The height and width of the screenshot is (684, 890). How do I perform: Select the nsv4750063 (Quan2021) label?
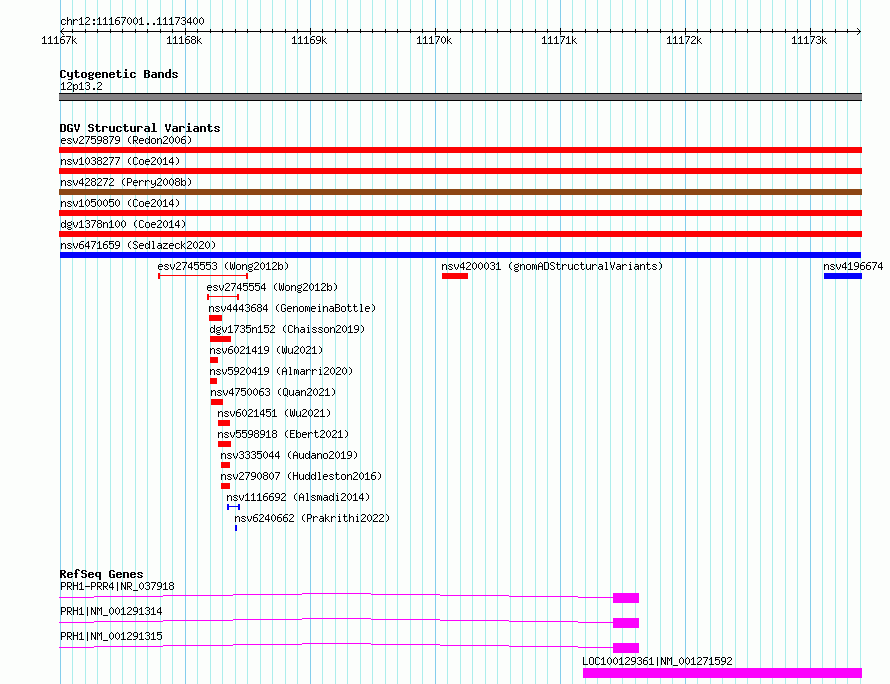pos(273,392)
